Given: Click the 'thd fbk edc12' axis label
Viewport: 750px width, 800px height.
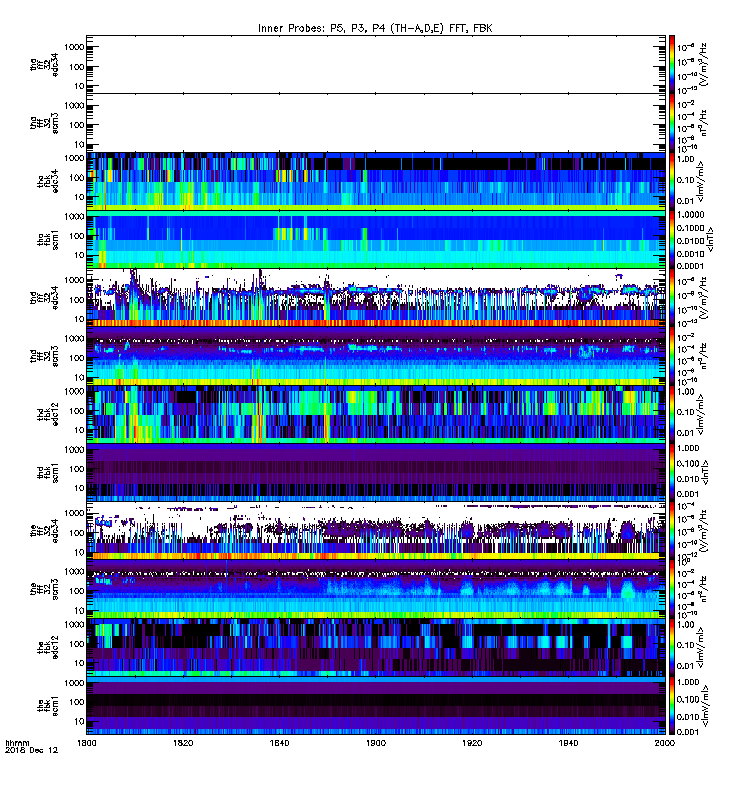Looking at the screenshot, I should (x=48, y=414).
